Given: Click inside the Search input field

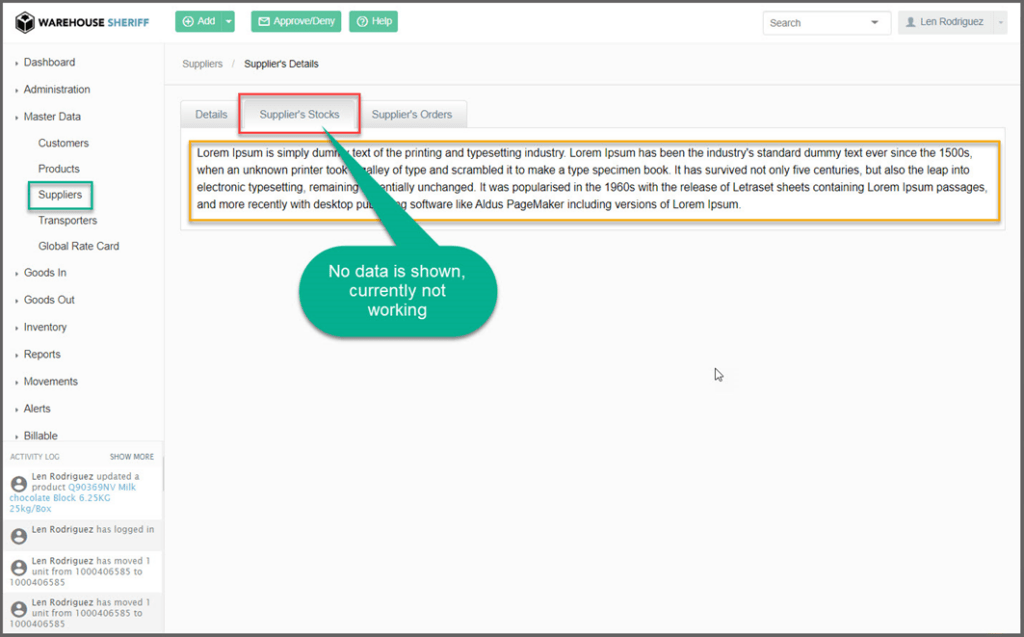Looking at the screenshot, I should (812, 22).
